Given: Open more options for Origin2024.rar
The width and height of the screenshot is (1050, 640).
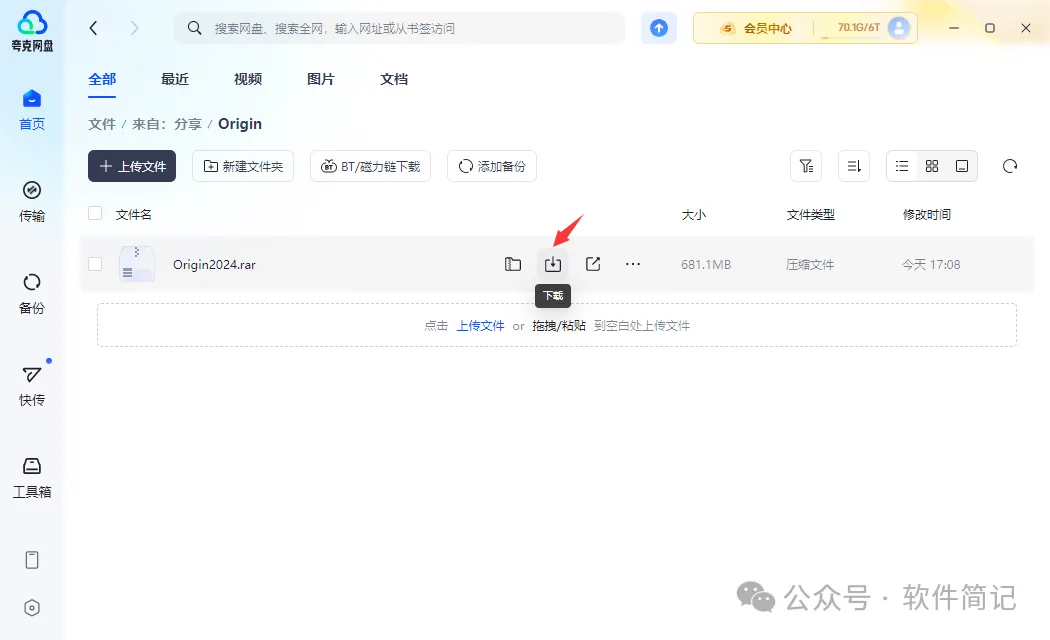Looking at the screenshot, I should pyautogui.click(x=633, y=264).
